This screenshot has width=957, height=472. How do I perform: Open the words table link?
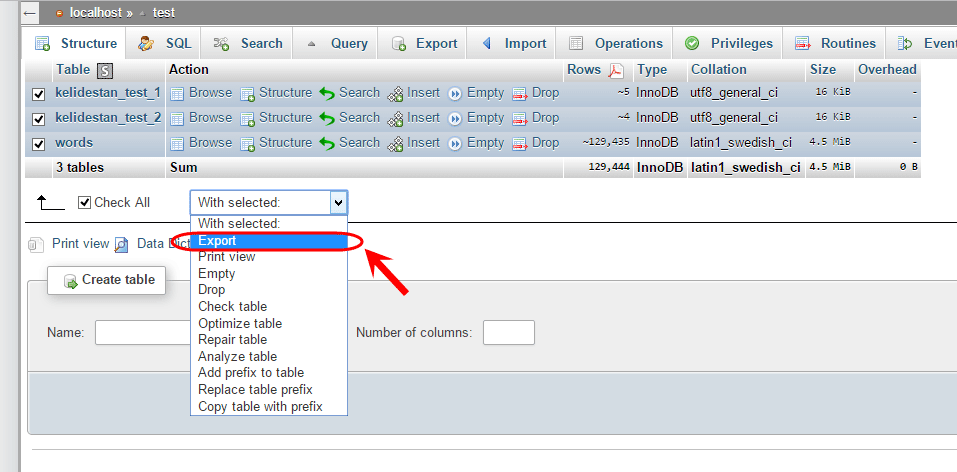74,143
